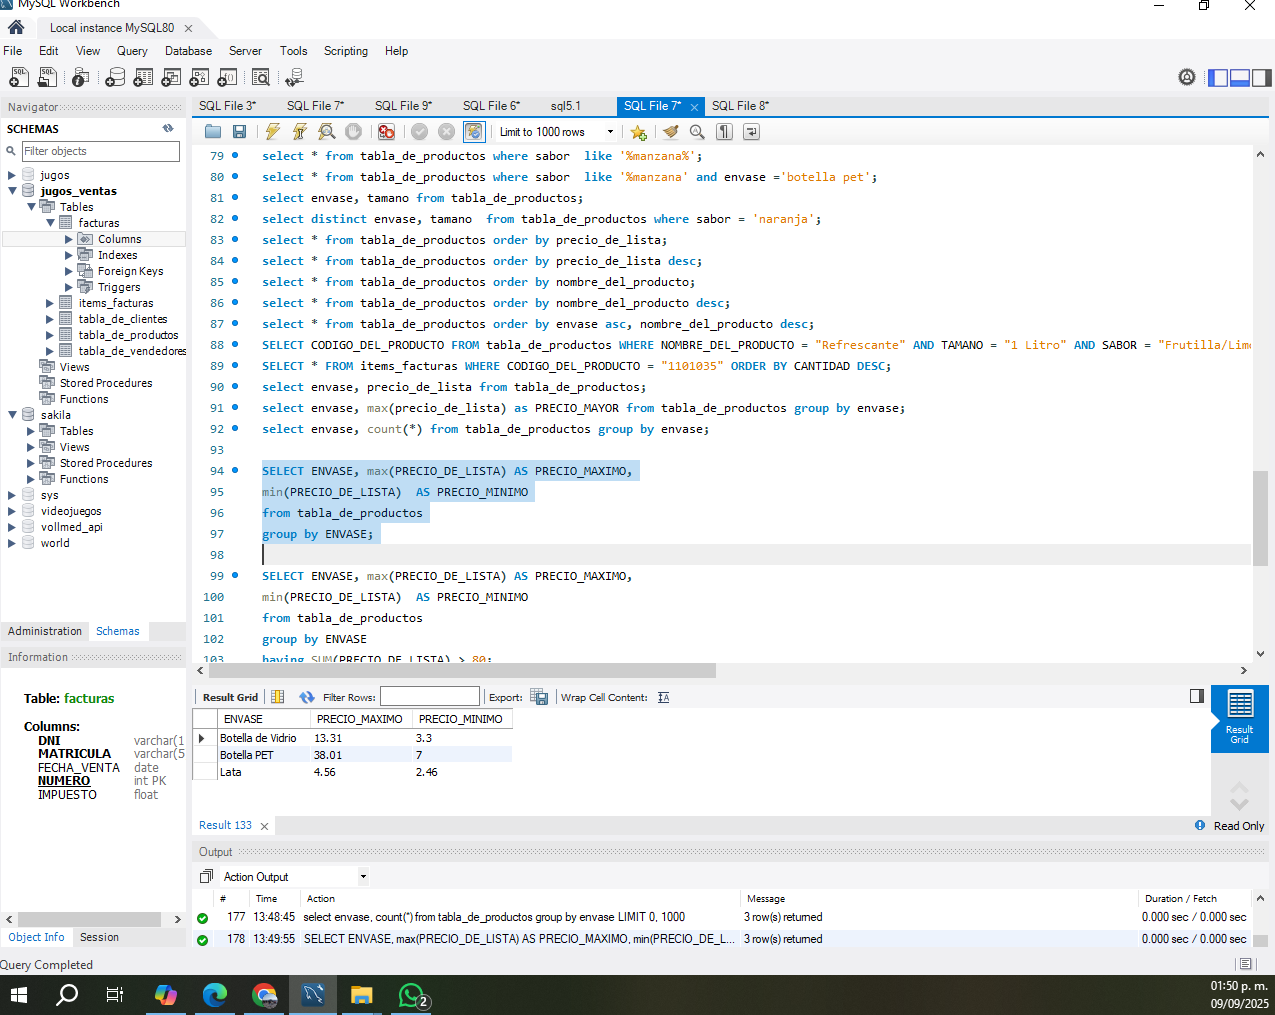This screenshot has height=1015, width=1275.
Task: Switch to the SQL File 3 tab
Action: tap(228, 106)
